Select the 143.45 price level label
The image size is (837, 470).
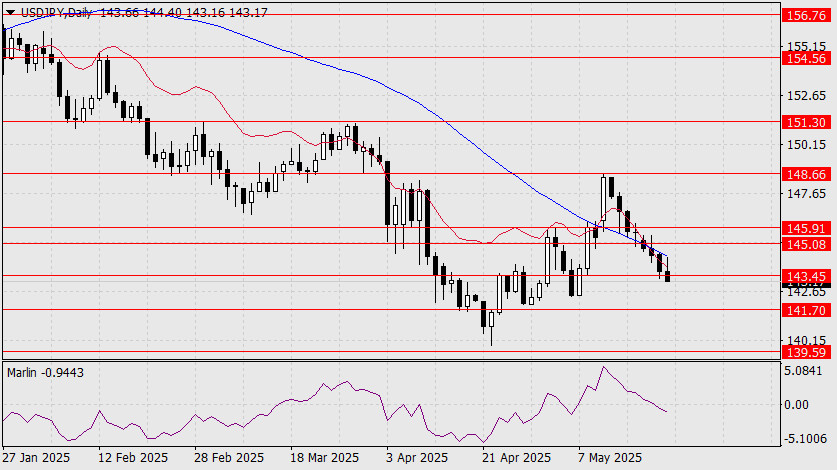806,276
